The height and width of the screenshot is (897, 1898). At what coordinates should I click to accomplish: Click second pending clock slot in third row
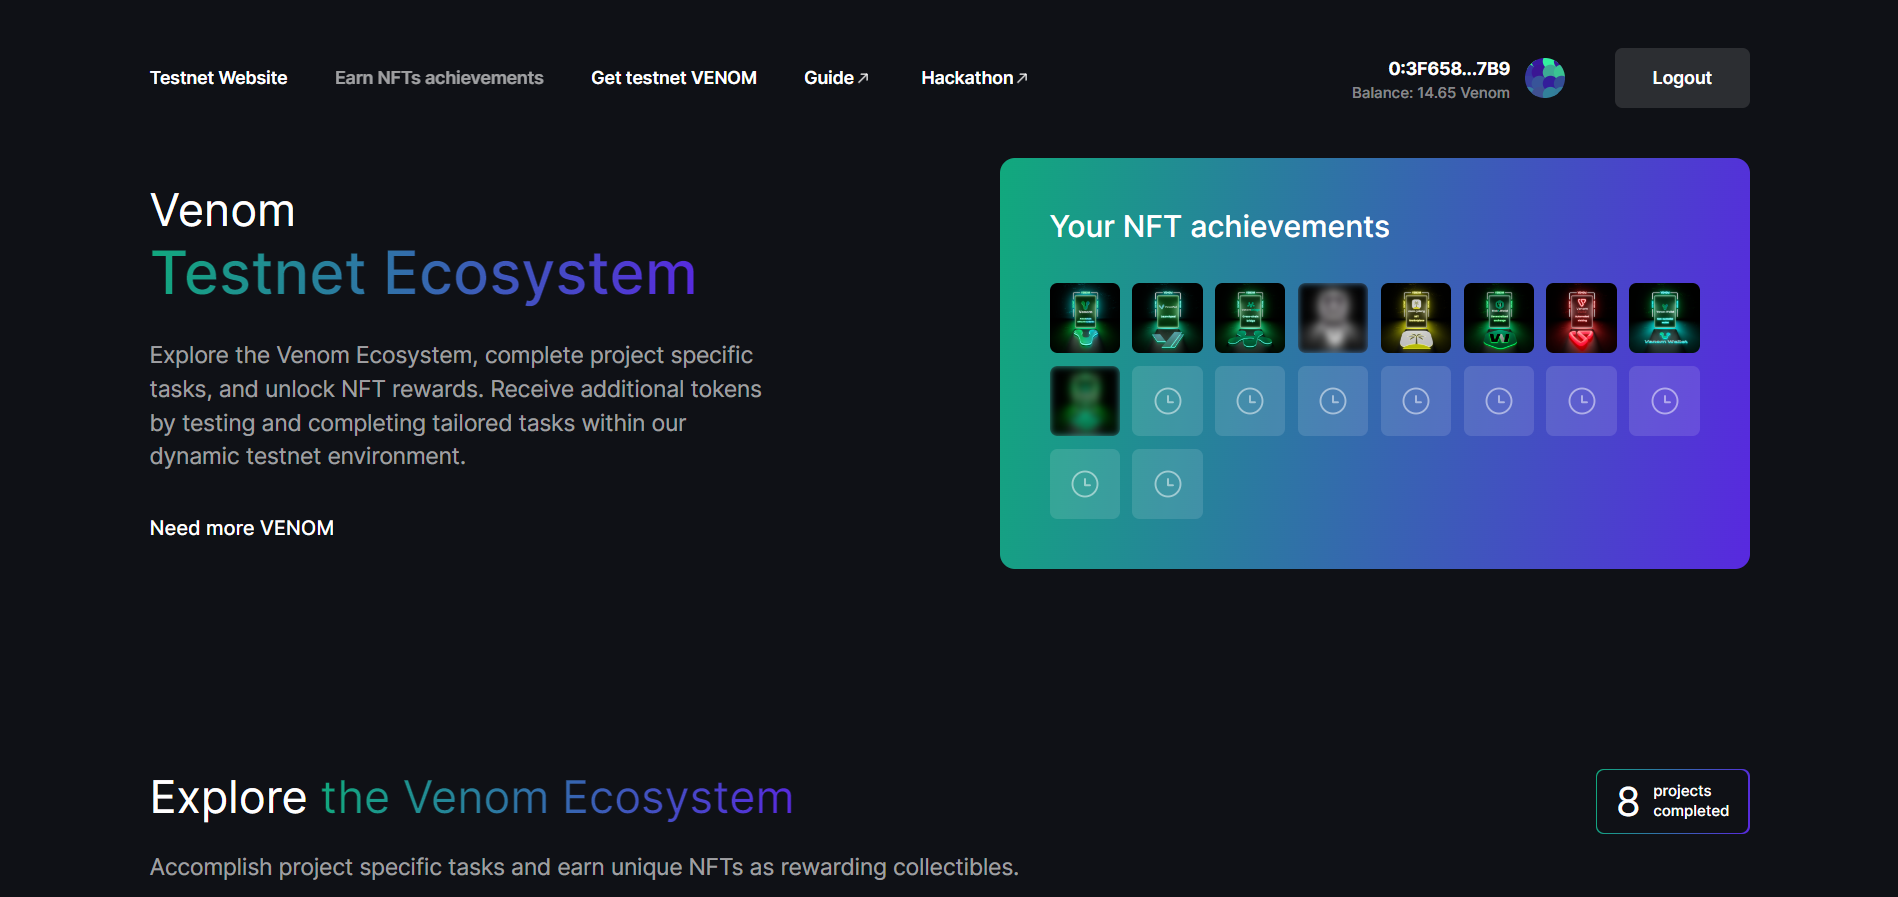(x=1167, y=484)
